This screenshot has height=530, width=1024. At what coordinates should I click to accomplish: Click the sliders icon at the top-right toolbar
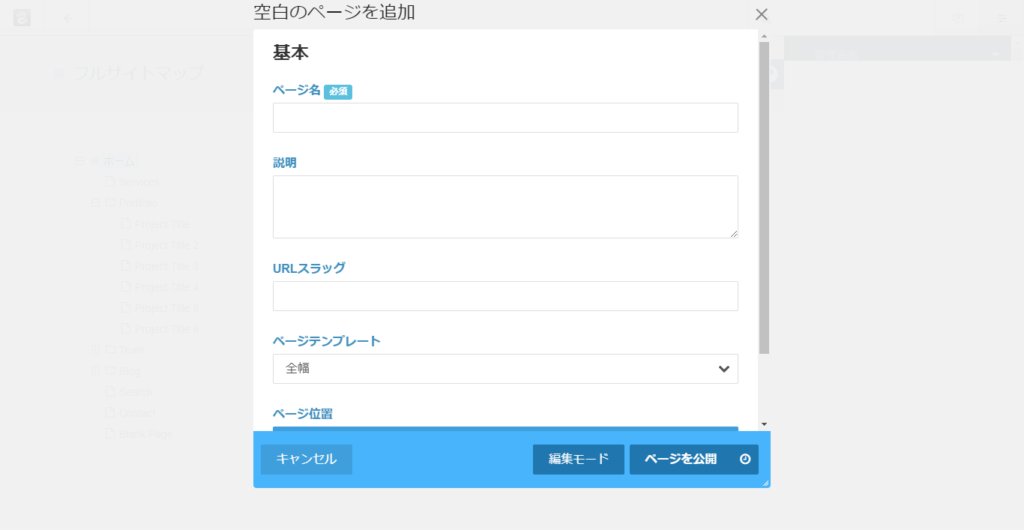click(x=1001, y=17)
